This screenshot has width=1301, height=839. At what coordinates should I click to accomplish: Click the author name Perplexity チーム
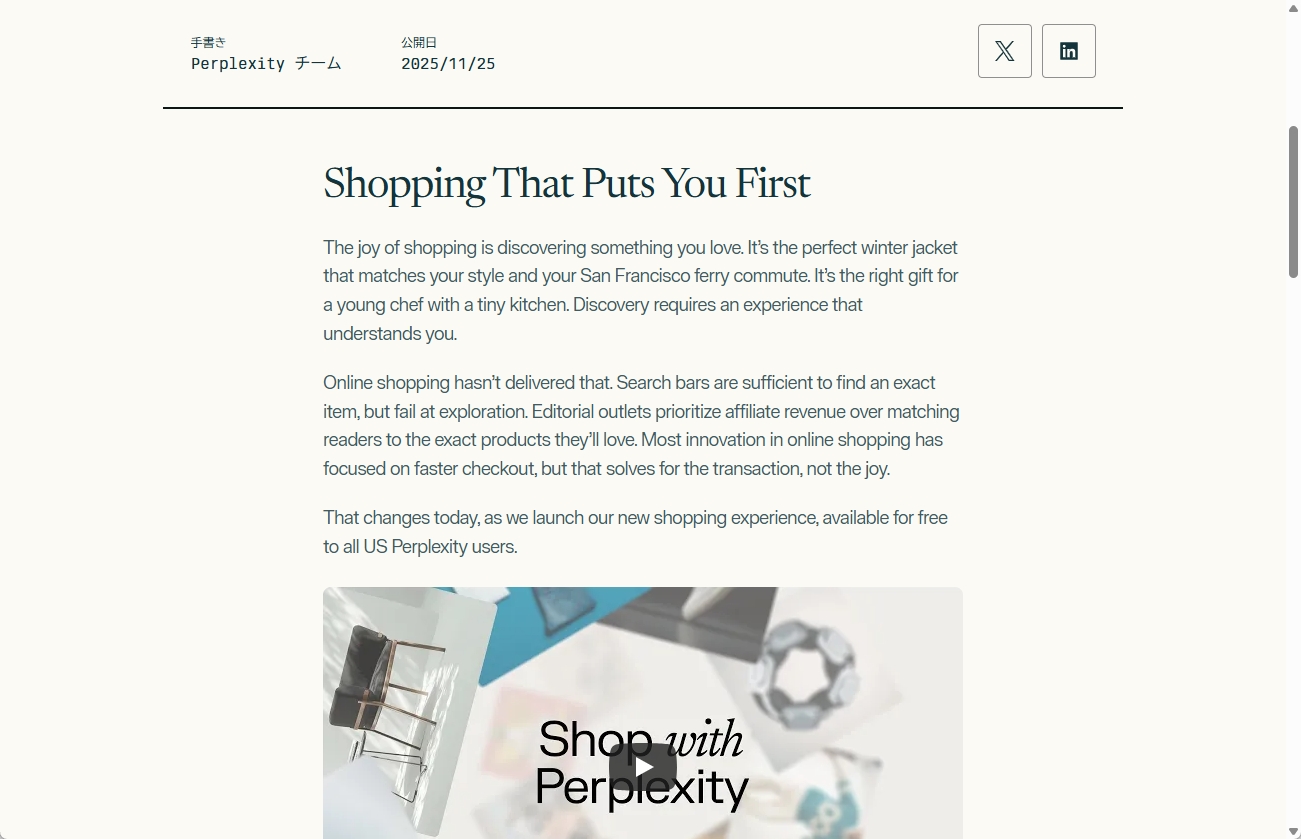(266, 63)
